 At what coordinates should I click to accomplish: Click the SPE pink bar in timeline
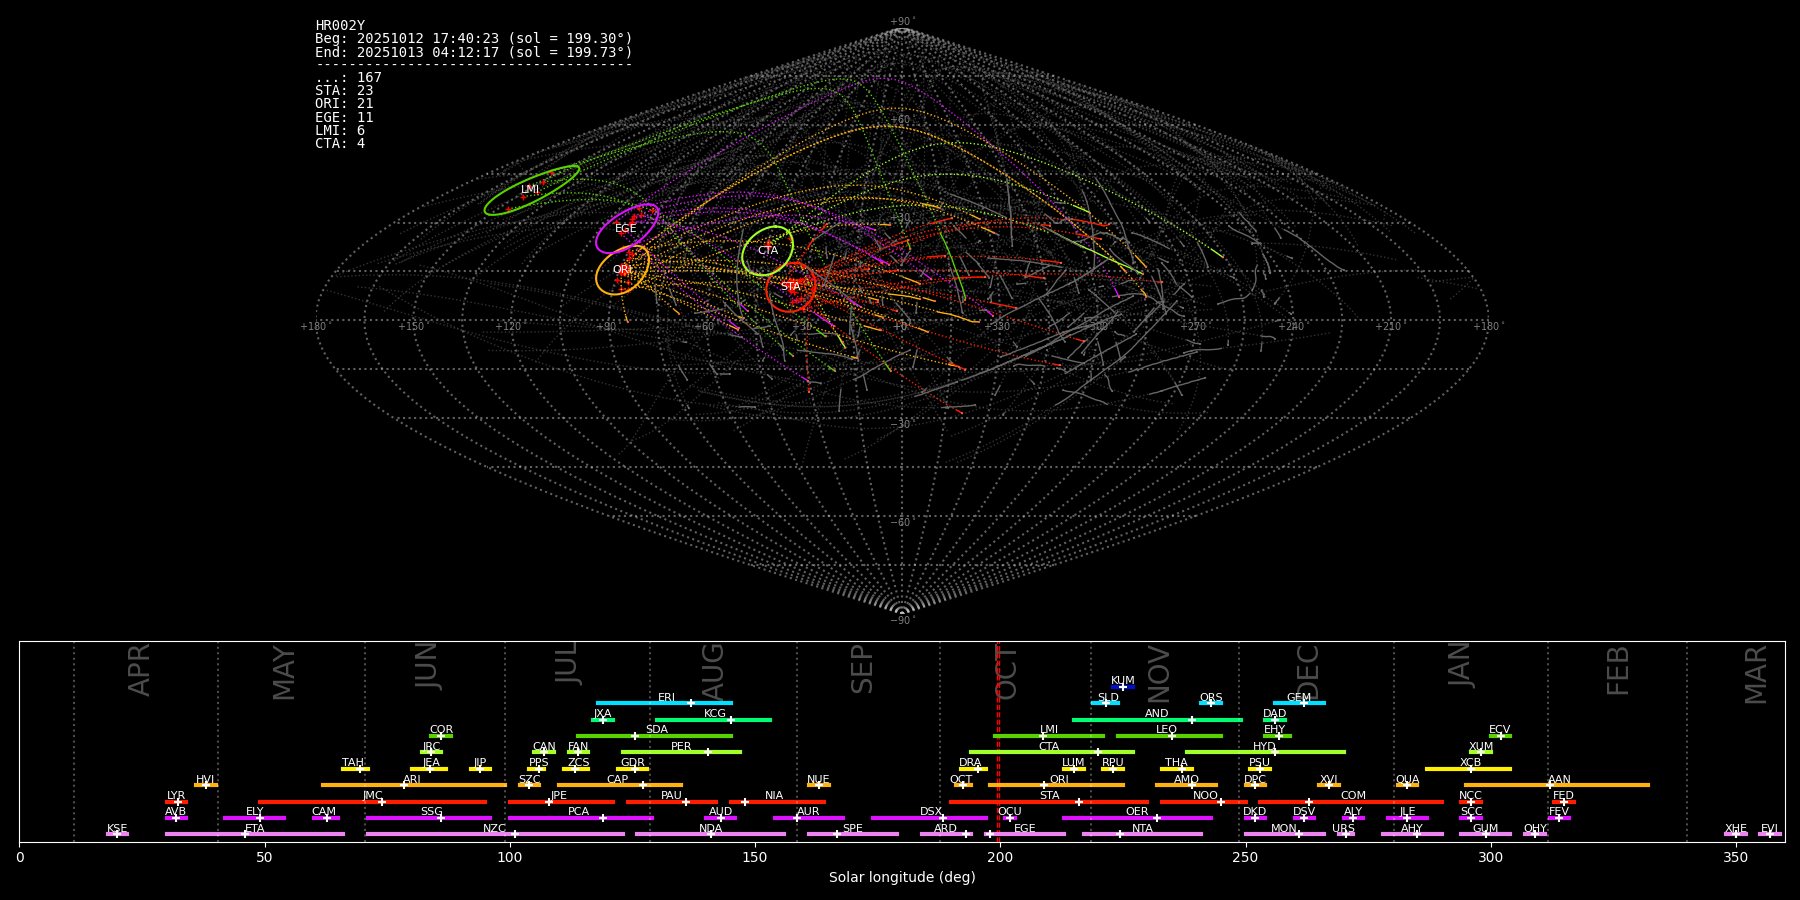[x=853, y=834]
